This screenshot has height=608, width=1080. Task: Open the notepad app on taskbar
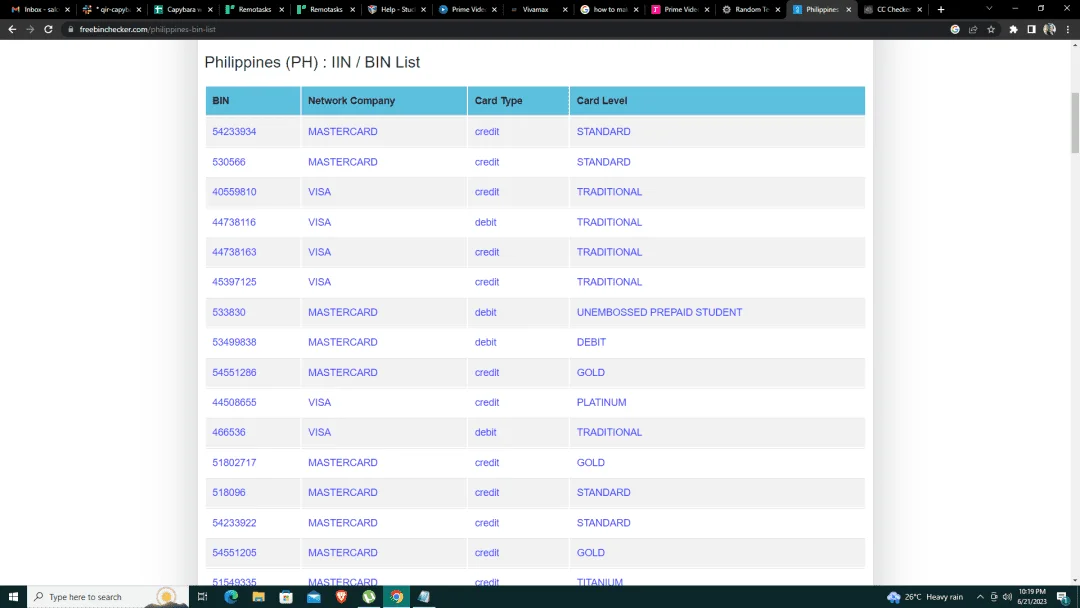point(424,597)
